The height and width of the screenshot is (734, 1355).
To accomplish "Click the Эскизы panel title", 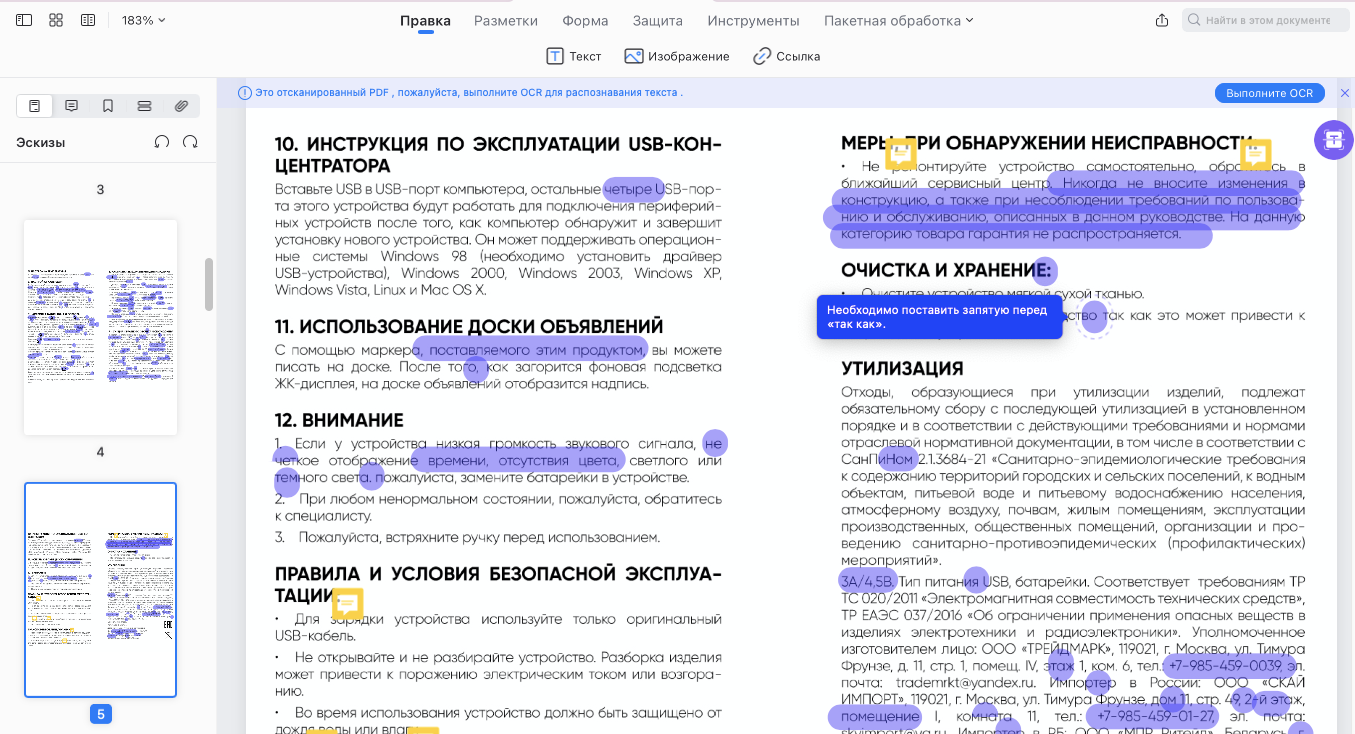I will [x=40, y=142].
